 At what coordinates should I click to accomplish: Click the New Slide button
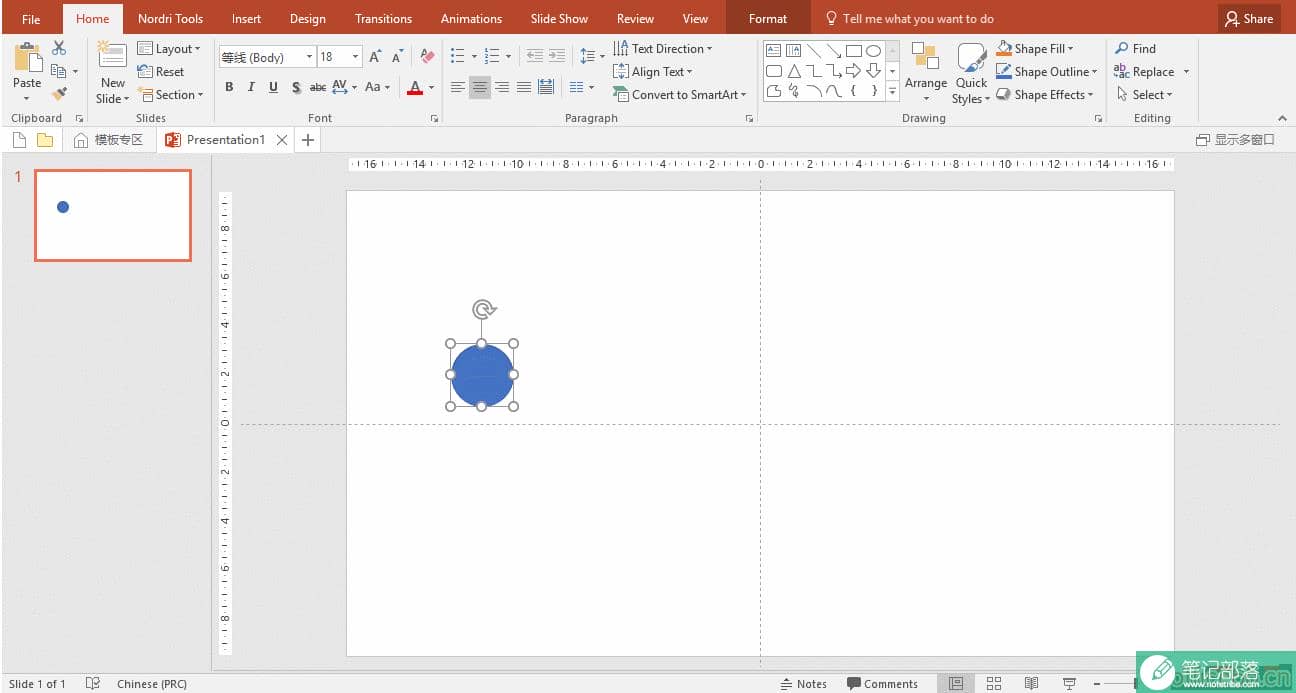pyautogui.click(x=113, y=71)
